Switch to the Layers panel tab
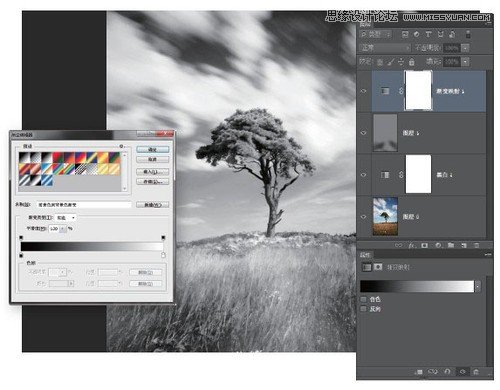 point(365,24)
